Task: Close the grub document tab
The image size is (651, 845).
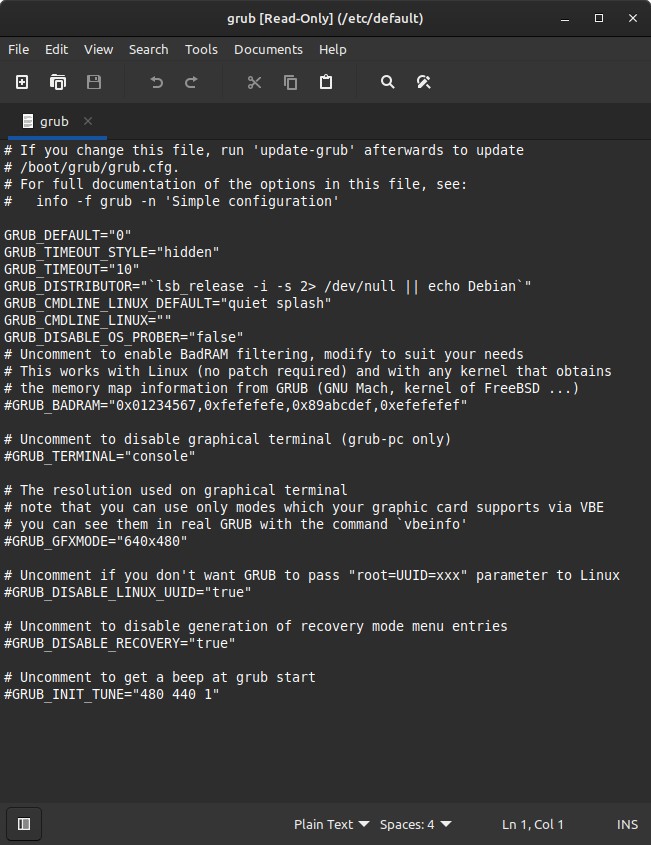Action: point(88,121)
